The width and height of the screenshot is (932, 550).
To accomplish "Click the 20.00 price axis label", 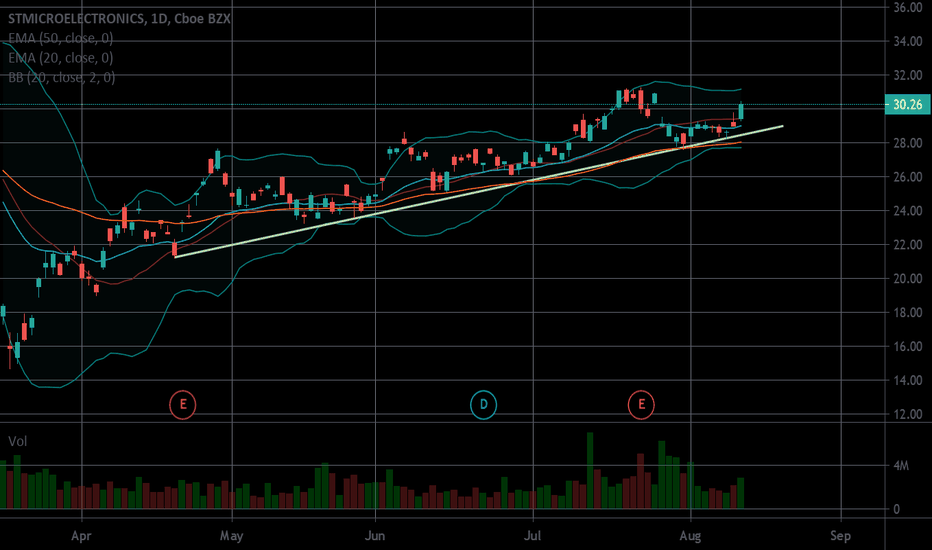I will pos(908,278).
